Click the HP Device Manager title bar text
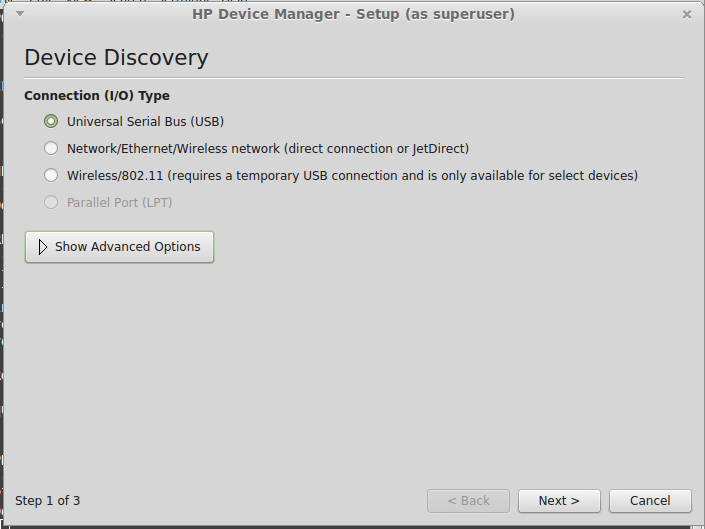705x529 pixels. click(353, 14)
